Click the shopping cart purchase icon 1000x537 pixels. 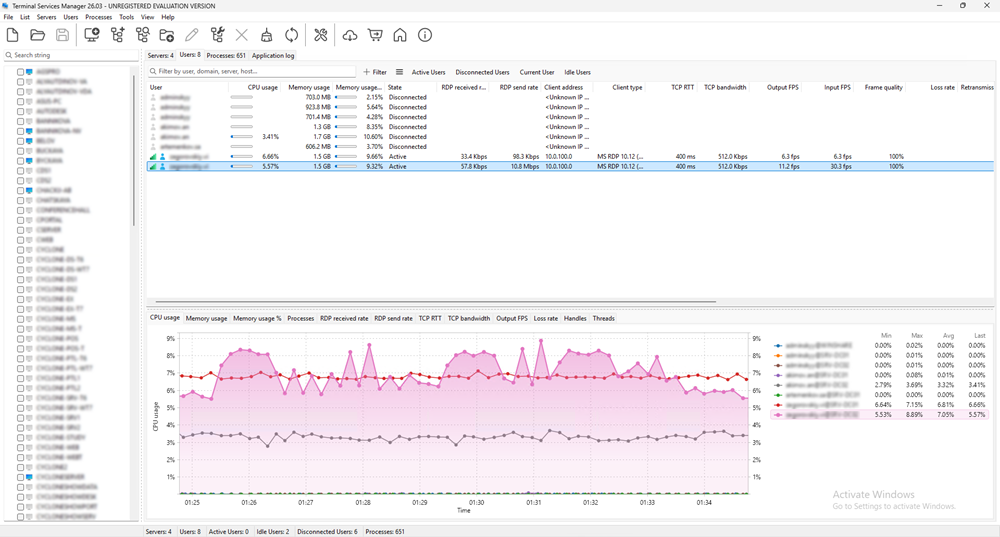(x=375, y=36)
